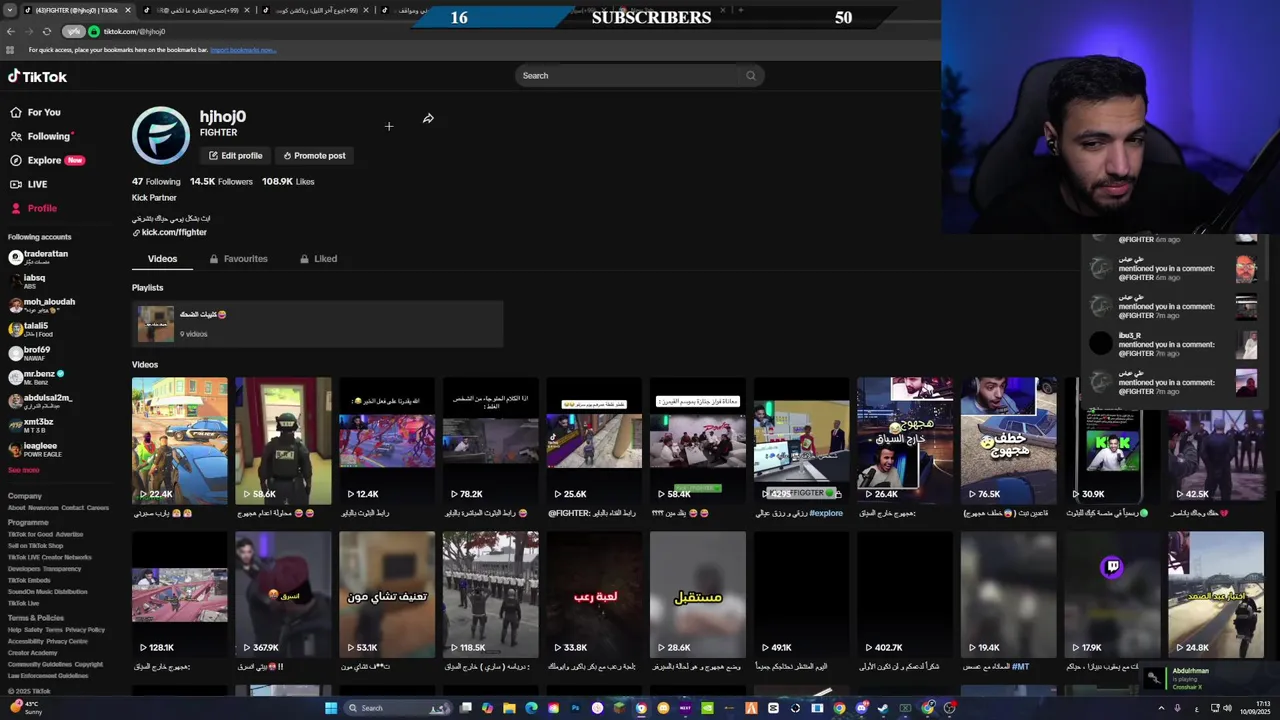Open the LIVE section

pos(29,184)
